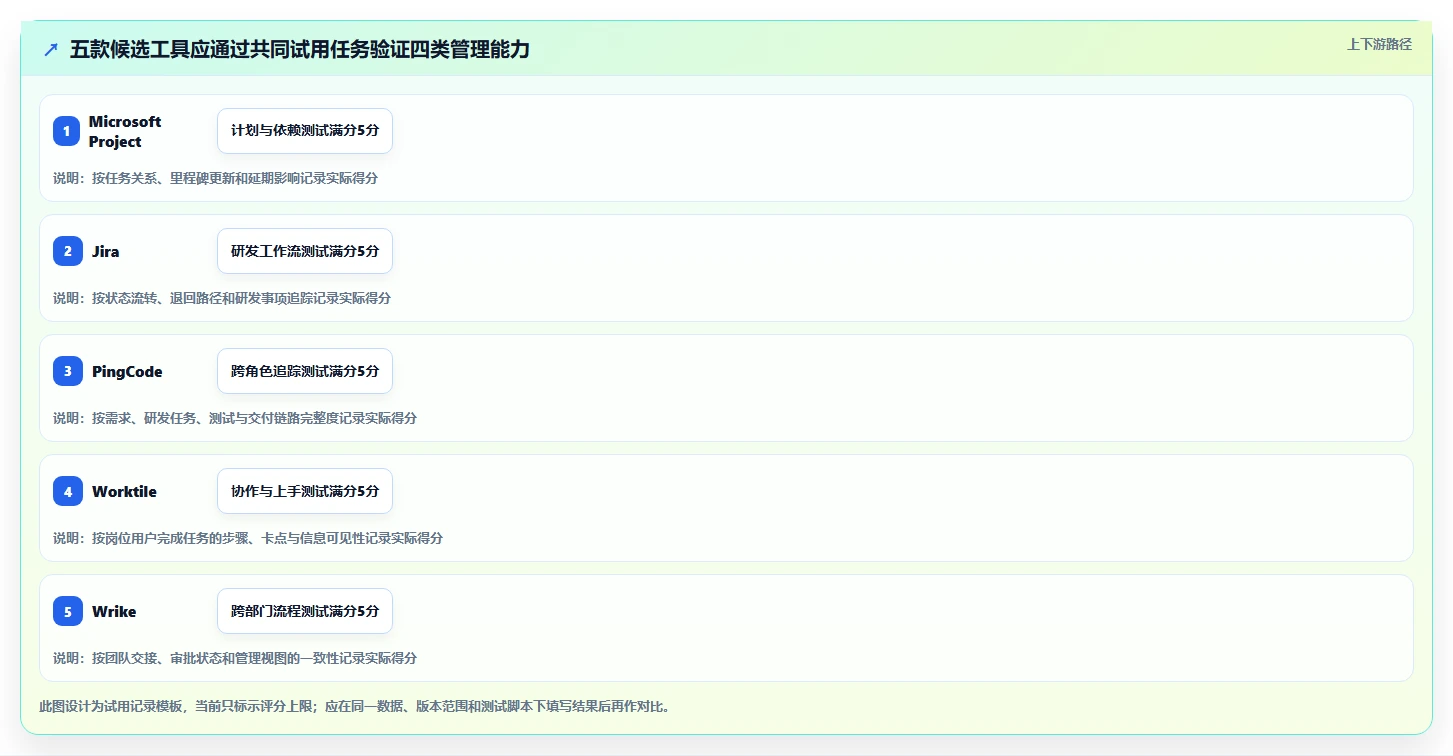The height and width of the screenshot is (756, 1453).
Task: Click the title 五款候选工具应通过共同试用任务验证四类管理能力
Action: [x=300, y=49]
